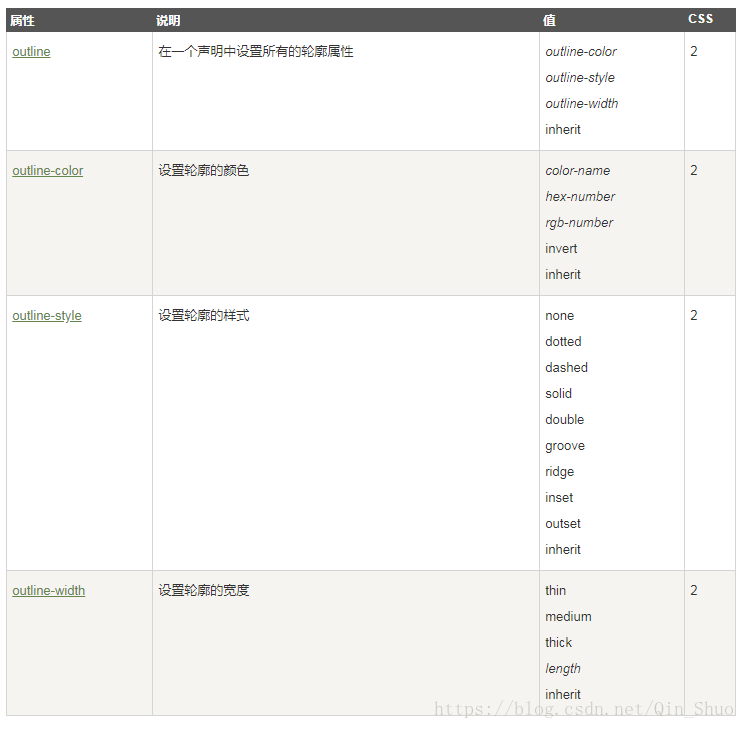Screen dimensions: 745x729
Task: Click the value invert
Action: tap(561, 249)
